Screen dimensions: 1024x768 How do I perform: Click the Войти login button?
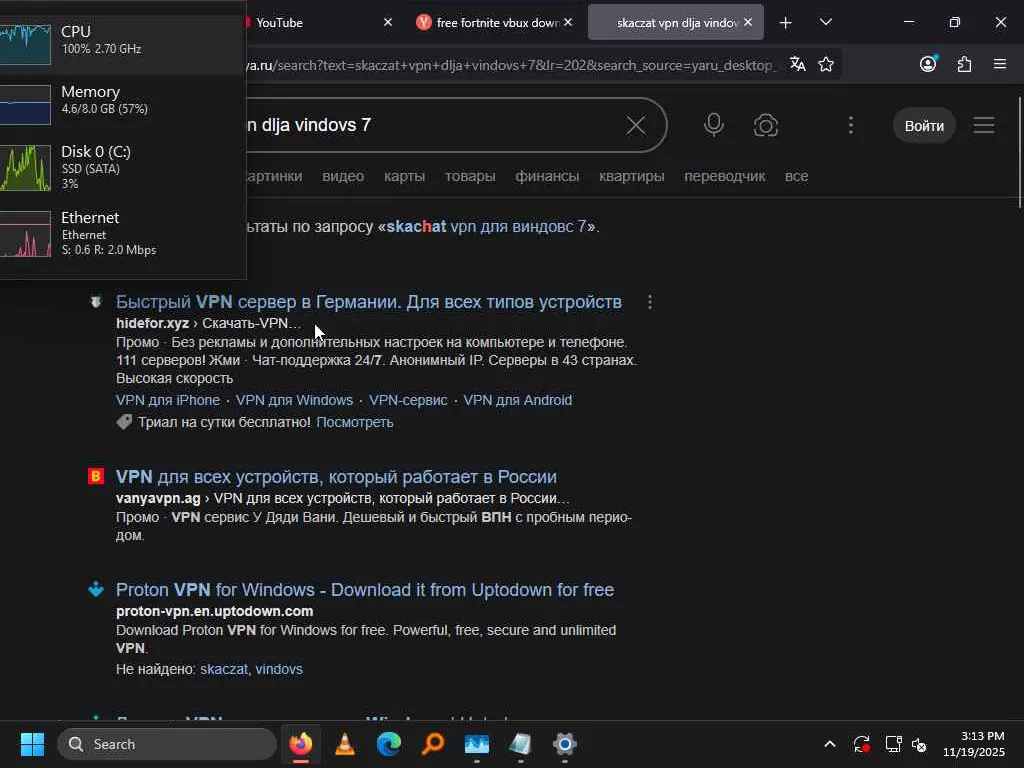pos(924,125)
